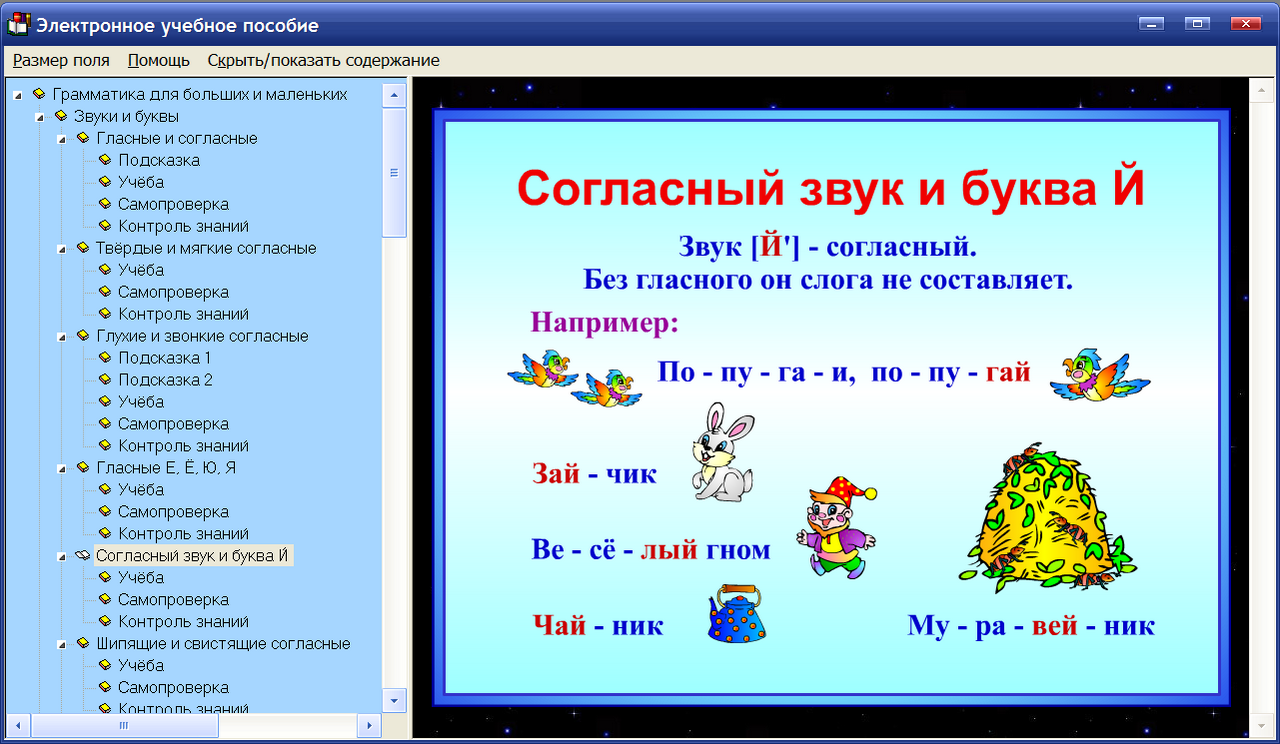Click the tag icon beside "Подсказка 2"
This screenshot has width=1280, height=744.
(104, 379)
